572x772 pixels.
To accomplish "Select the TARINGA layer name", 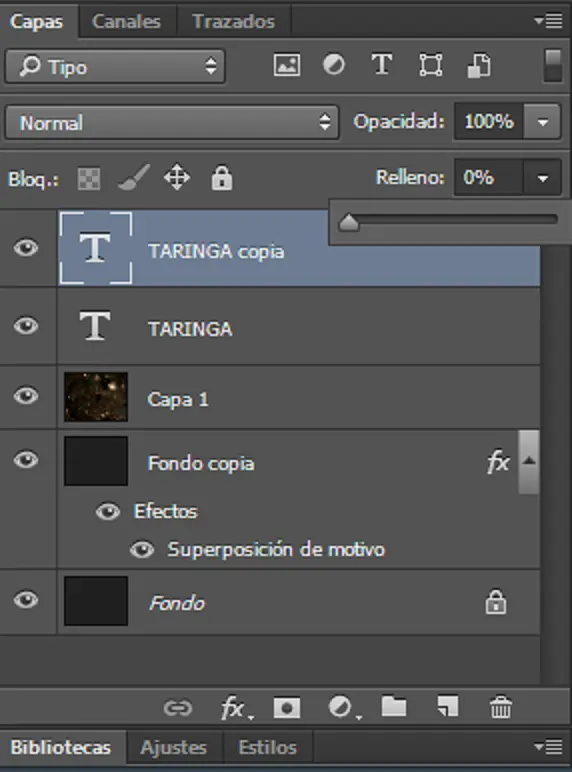I will pyautogui.click(x=190, y=329).
